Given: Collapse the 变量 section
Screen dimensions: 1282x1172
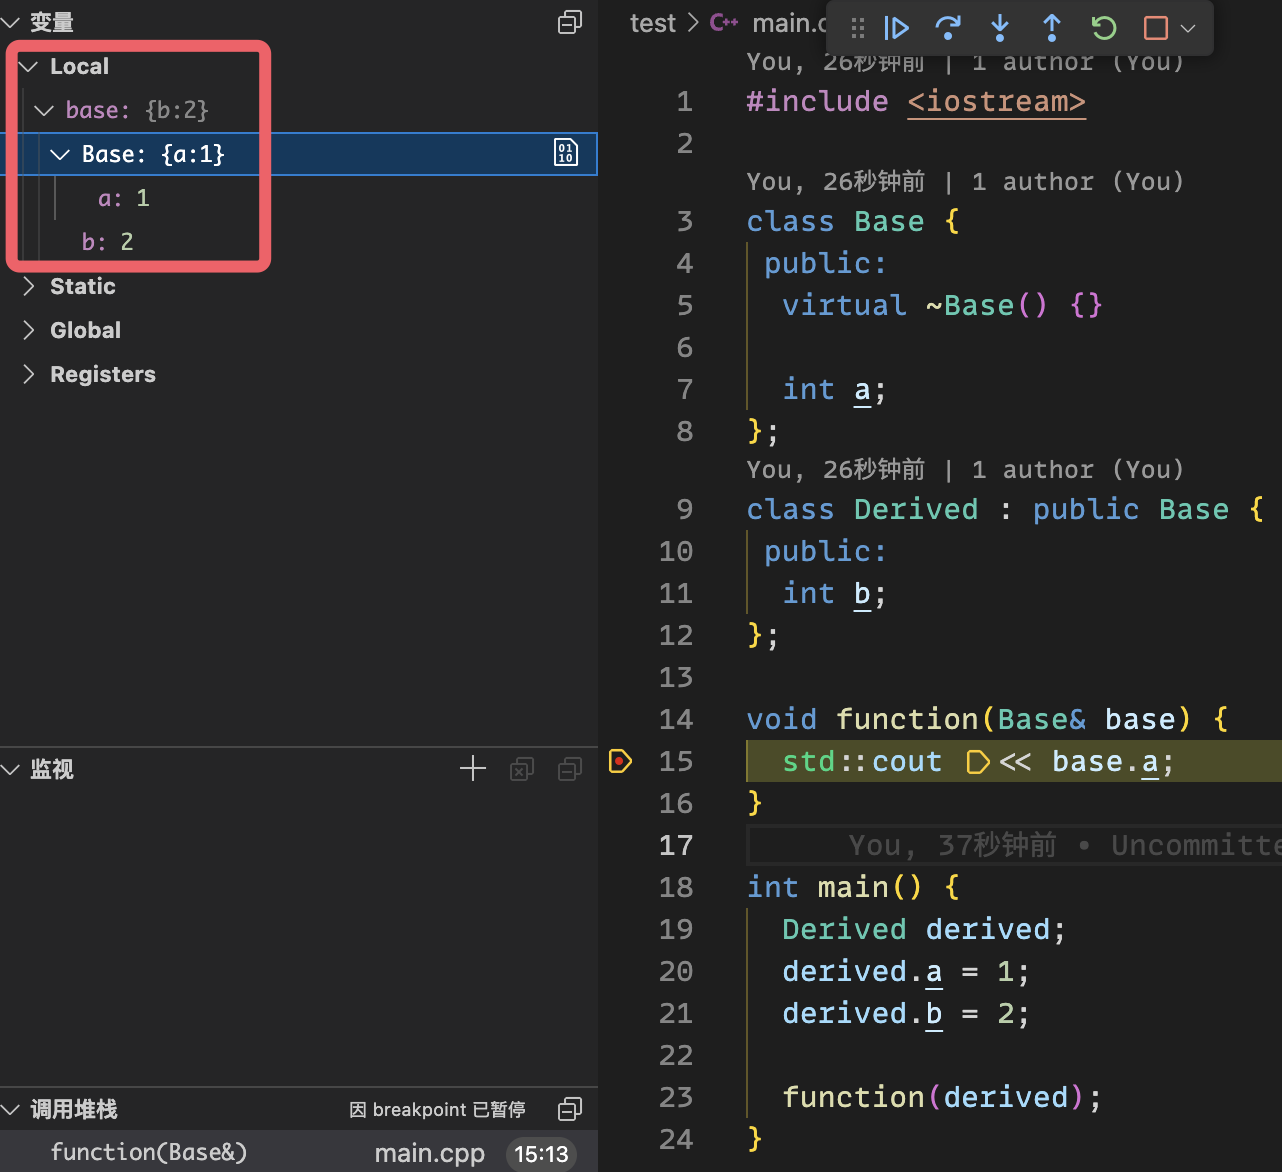Looking at the screenshot, I should click(x=10, y=22).
